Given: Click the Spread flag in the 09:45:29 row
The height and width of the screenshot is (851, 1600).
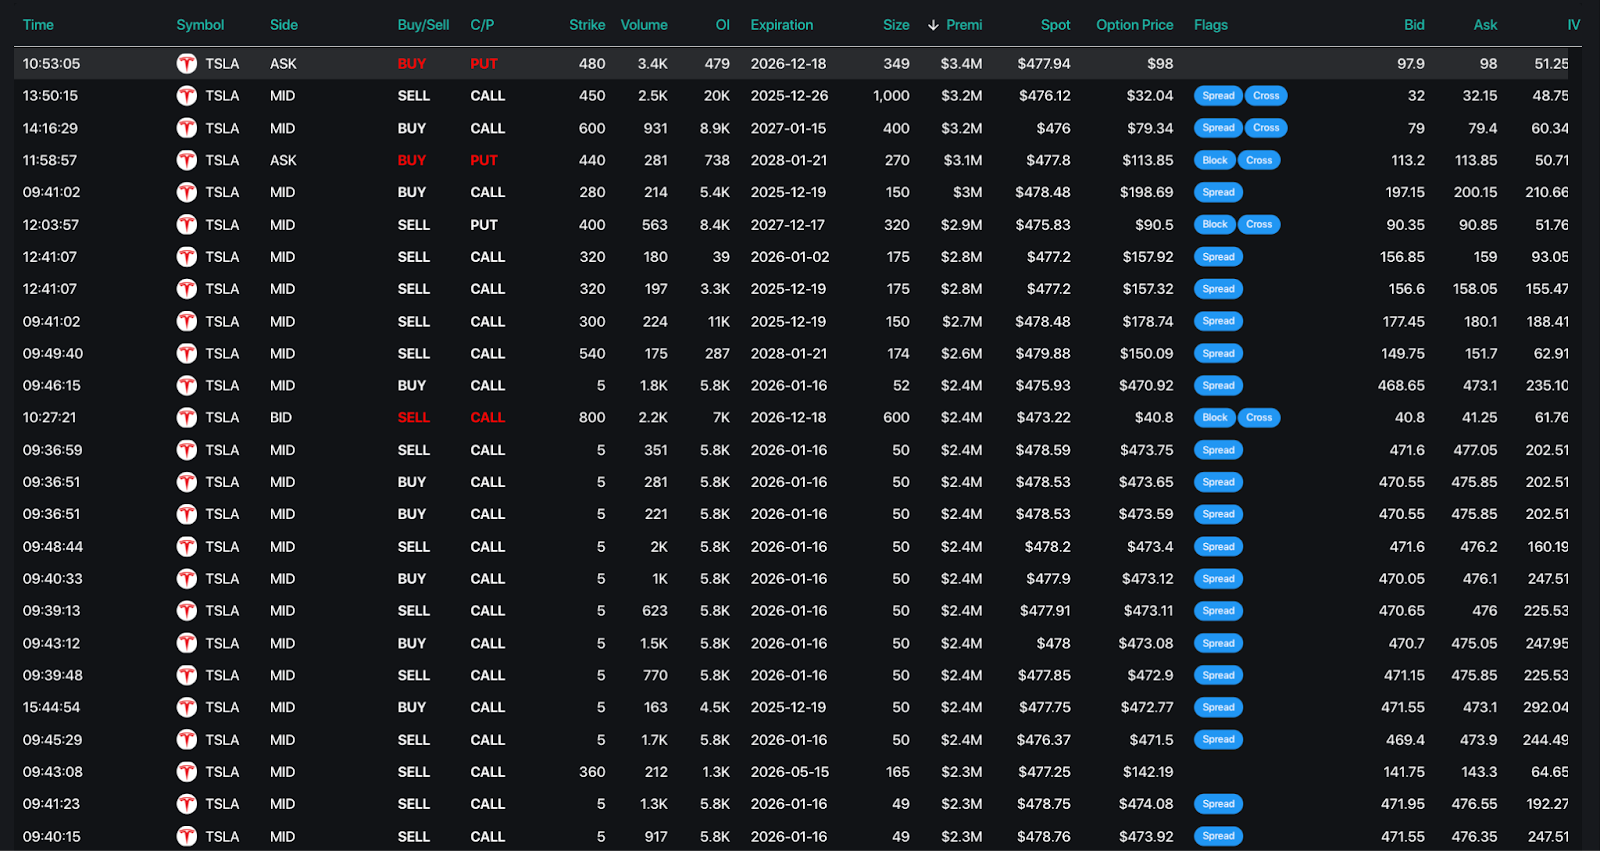Looking at the screenshot, I should tap(1218, 740).
